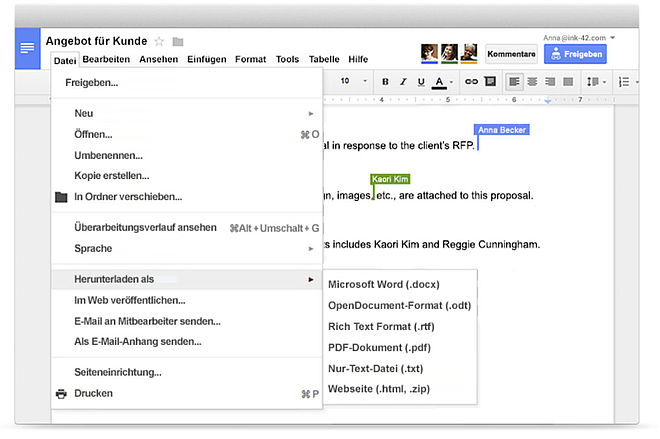660x439 pixels.
Task: Click text 'are attached to this proposal'
Action: point(466,195)
